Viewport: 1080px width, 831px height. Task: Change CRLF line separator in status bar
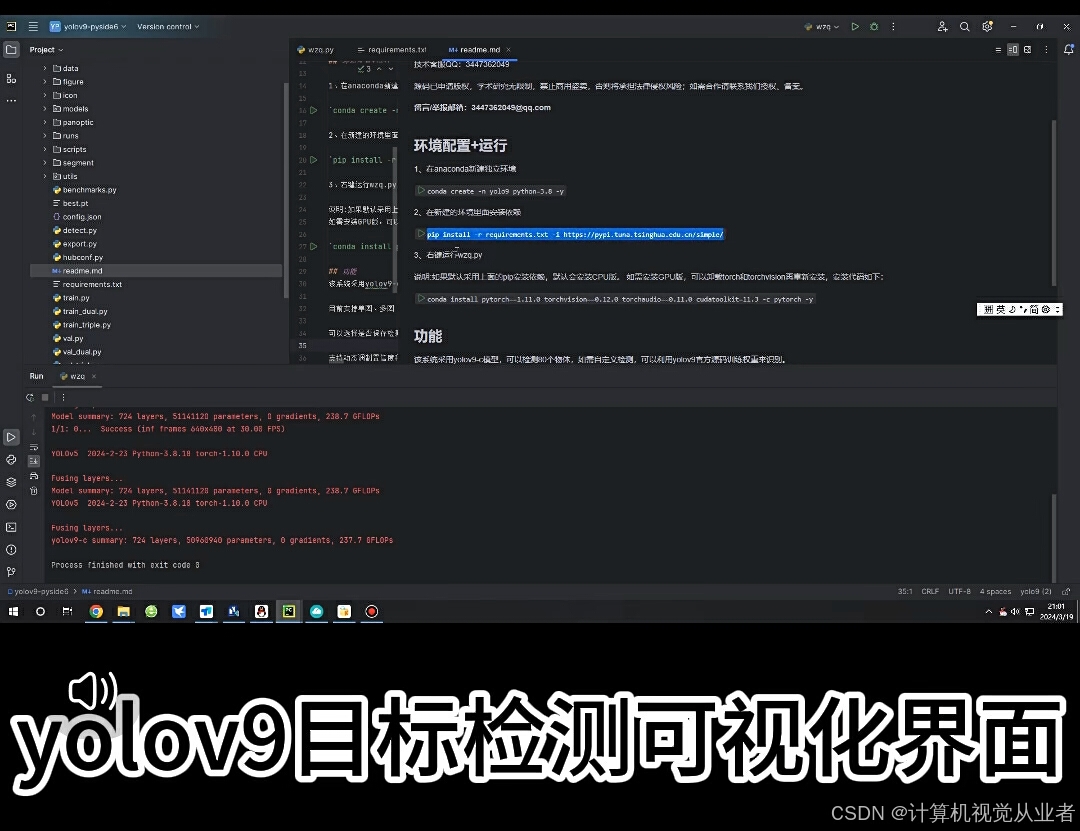930,591
